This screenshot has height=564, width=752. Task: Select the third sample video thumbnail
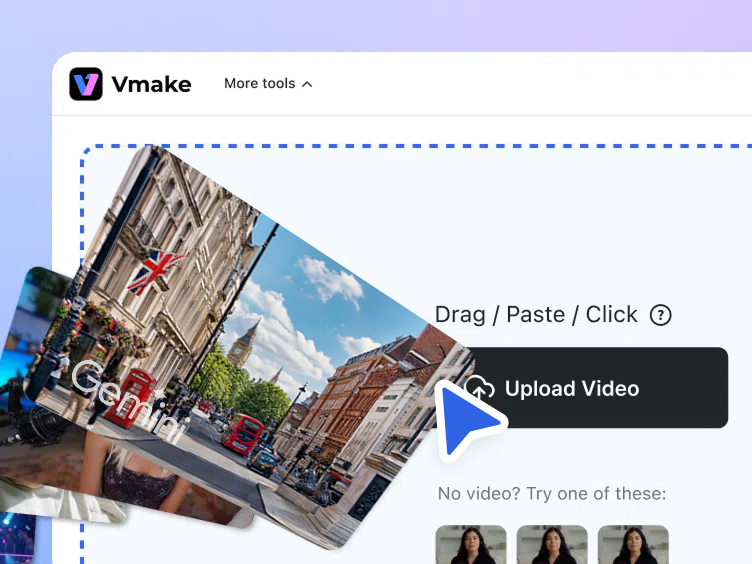tap(633, 544)
